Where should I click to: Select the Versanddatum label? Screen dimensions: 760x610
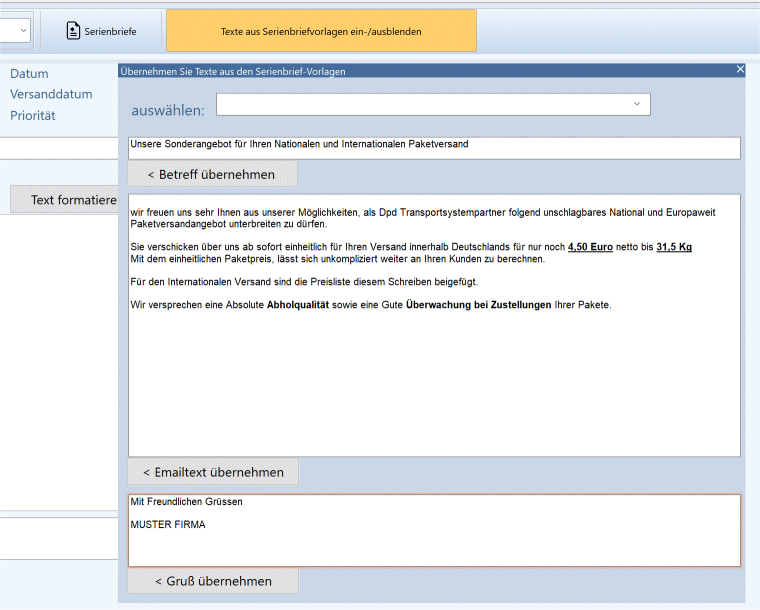point(51,94)
